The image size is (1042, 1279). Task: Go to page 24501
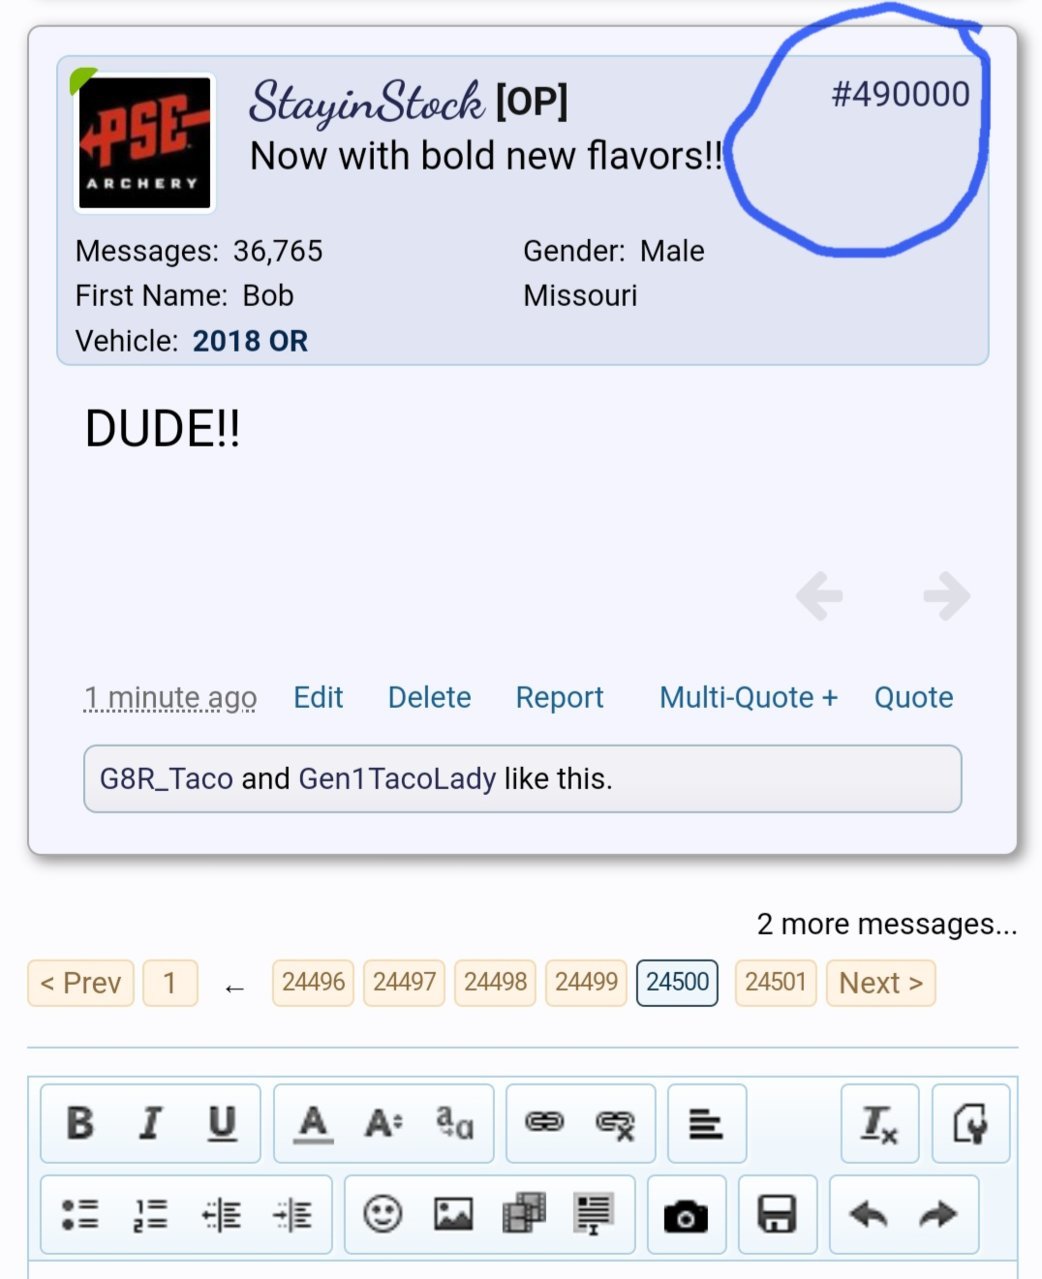point(775,982)
